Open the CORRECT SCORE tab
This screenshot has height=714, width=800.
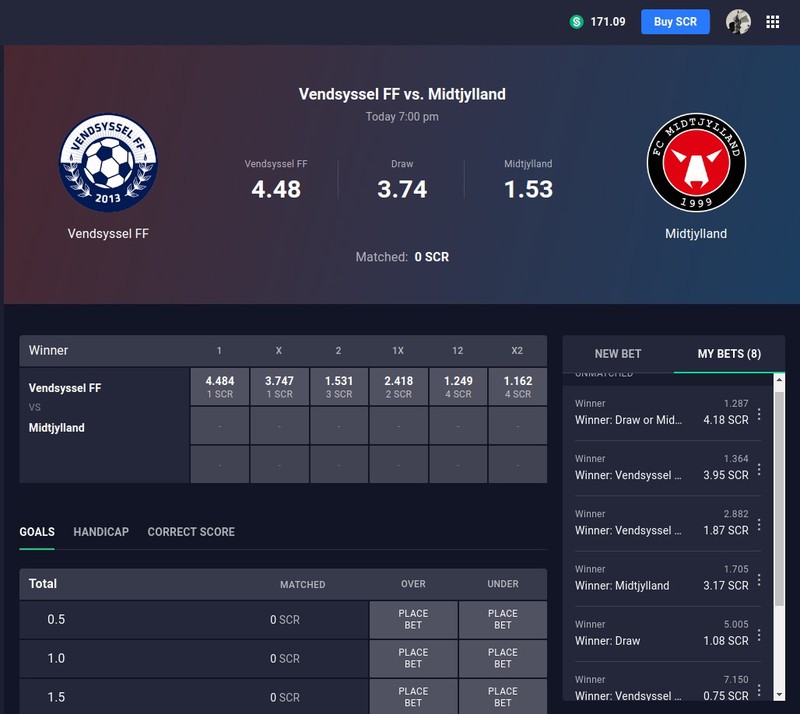191,532
